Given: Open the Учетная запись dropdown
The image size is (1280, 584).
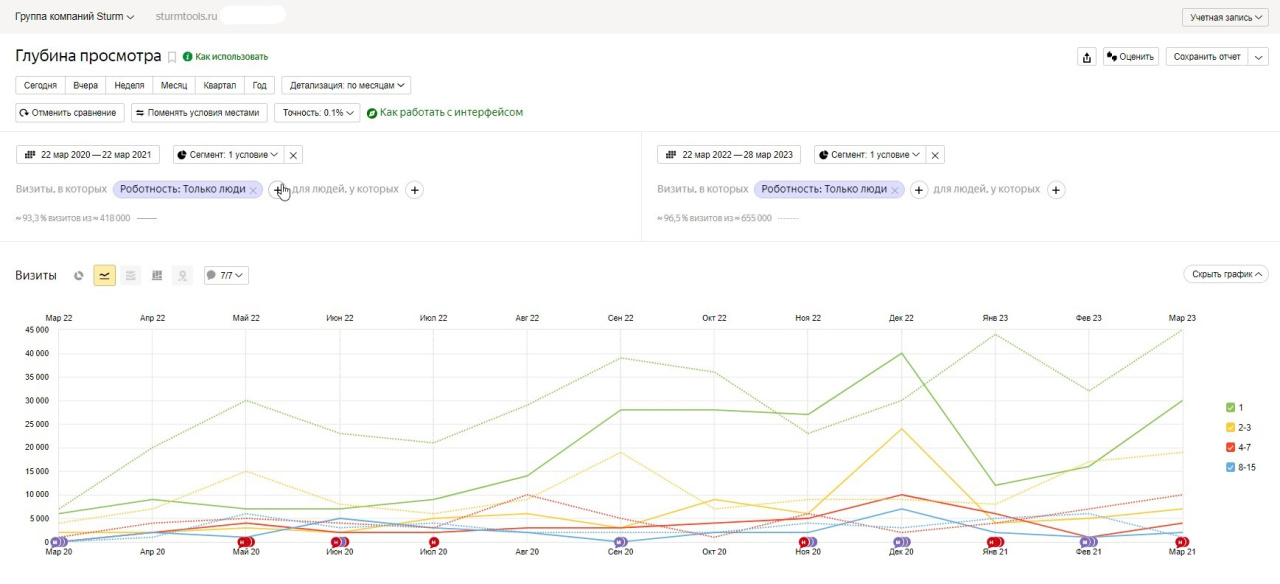Looking at the screenshot, I should 1225,17.
